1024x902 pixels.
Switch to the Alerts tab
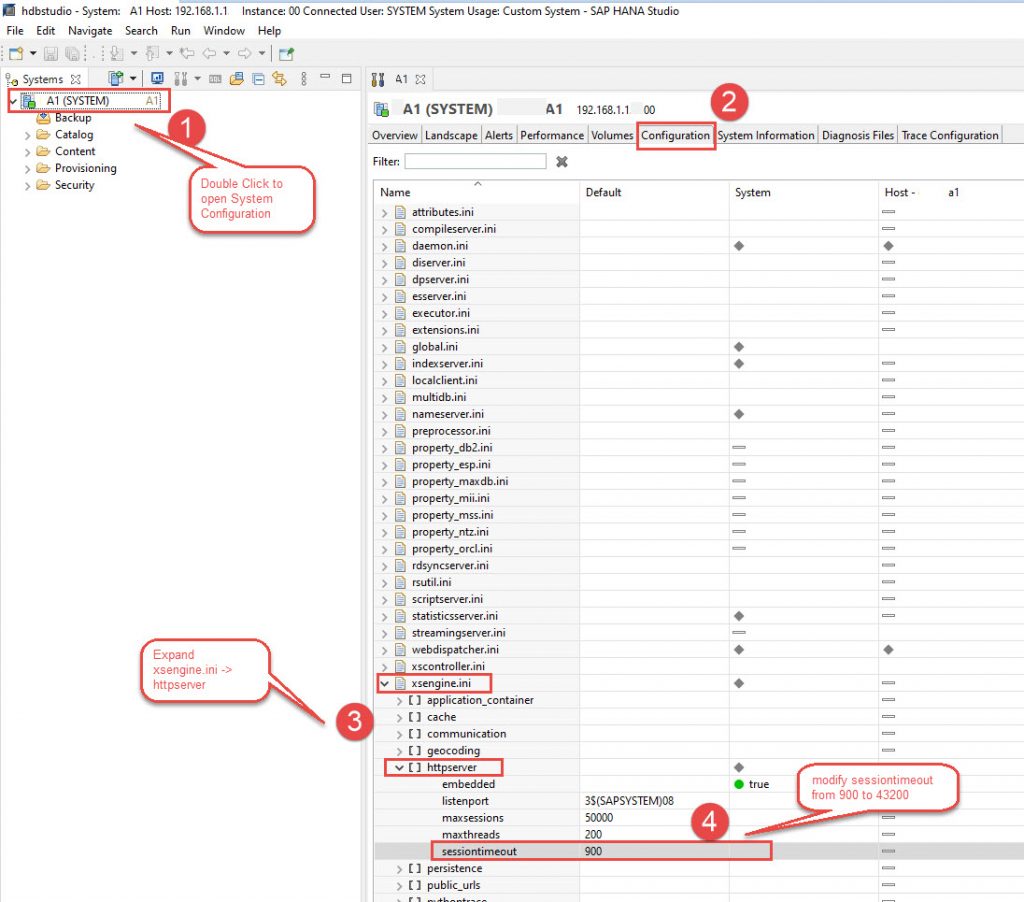click(499, 135)
